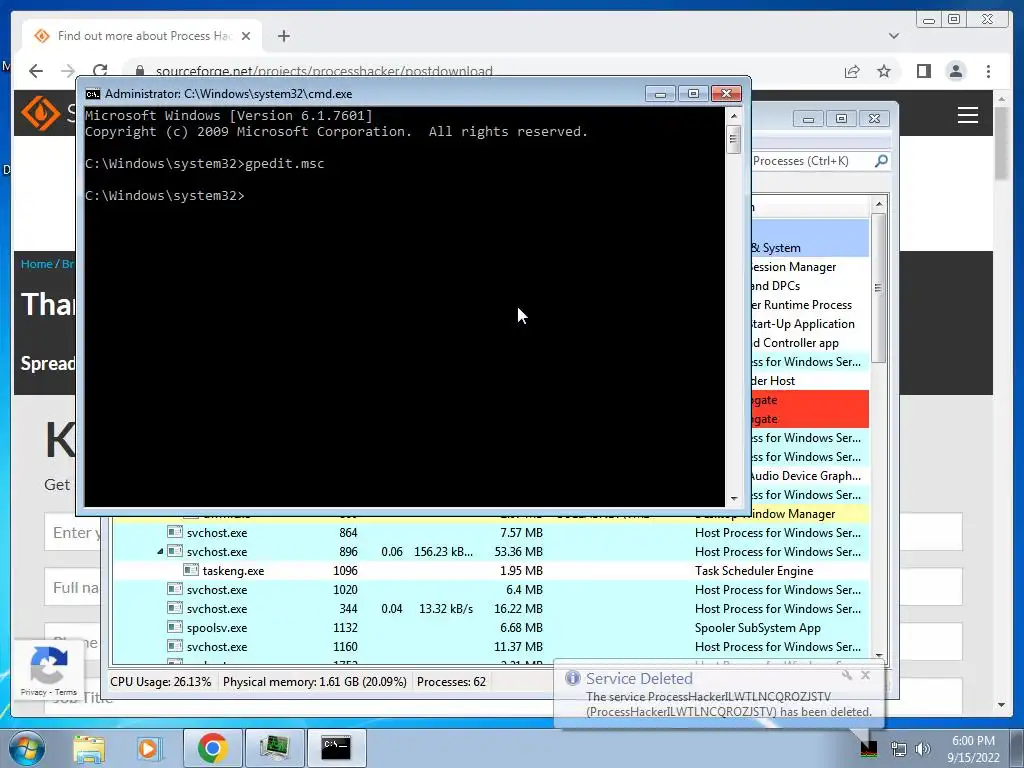Open the Chrome tab search chevron
This screenshot has width=1024, height=768.
point(893,36)
